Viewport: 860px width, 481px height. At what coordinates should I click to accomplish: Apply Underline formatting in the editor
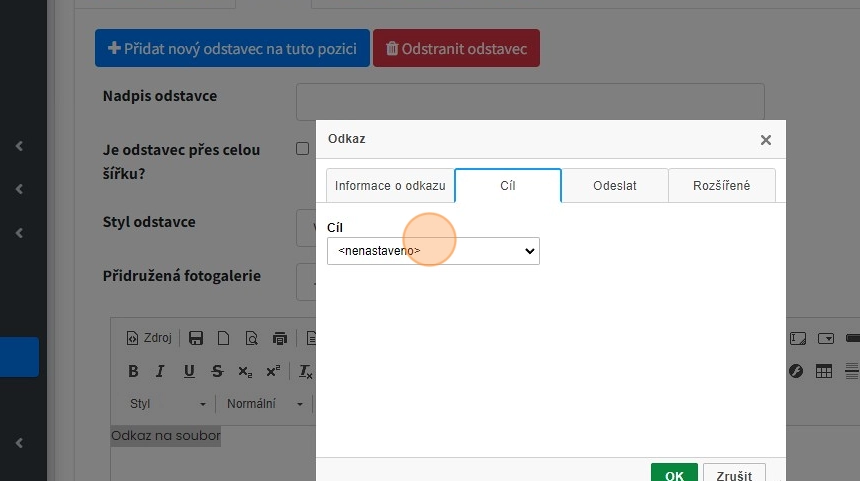coord(188,371)
